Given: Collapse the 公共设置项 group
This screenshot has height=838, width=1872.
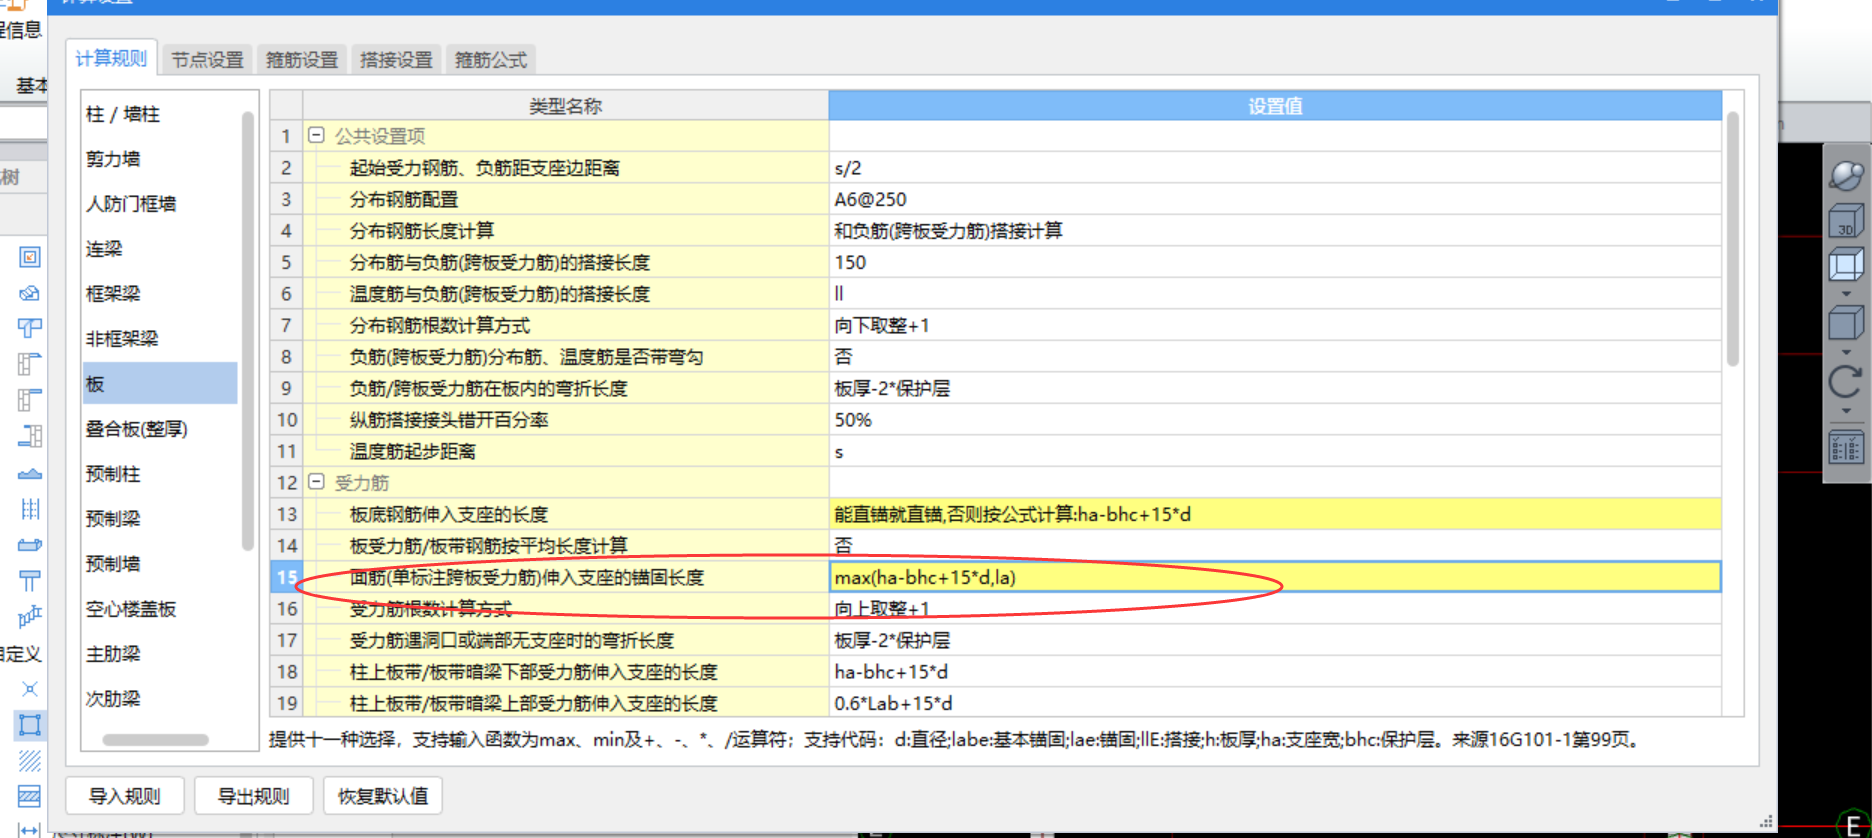Looking at the screenshot, I should tap(316, 135).
